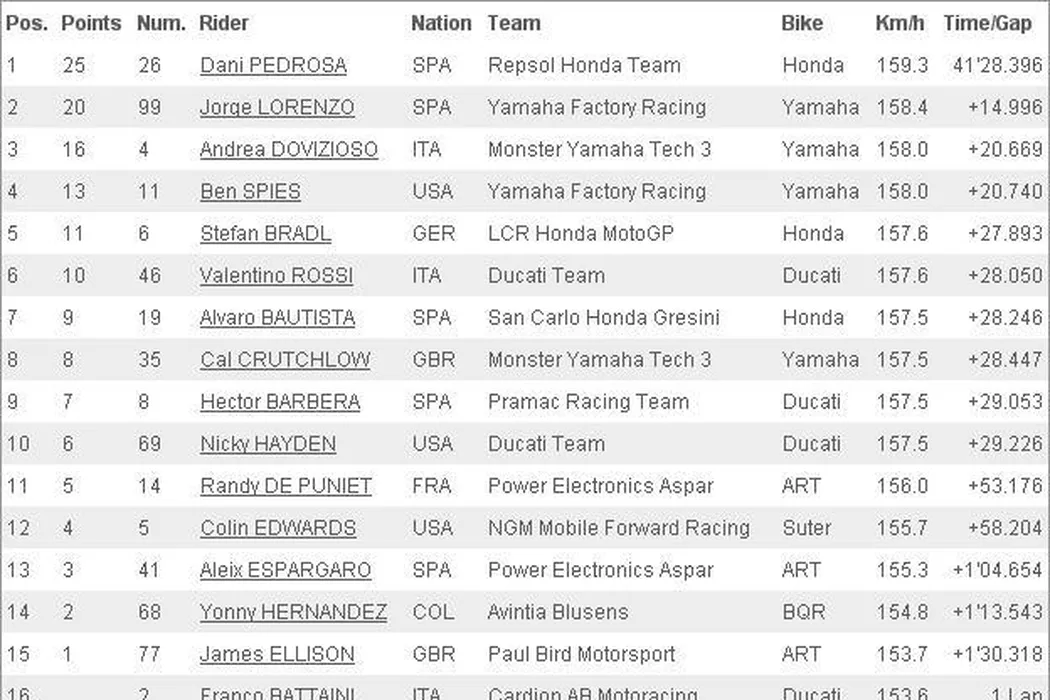Select Ben SPIES rider link
1050x700 pixels.
tap(250, 192)
